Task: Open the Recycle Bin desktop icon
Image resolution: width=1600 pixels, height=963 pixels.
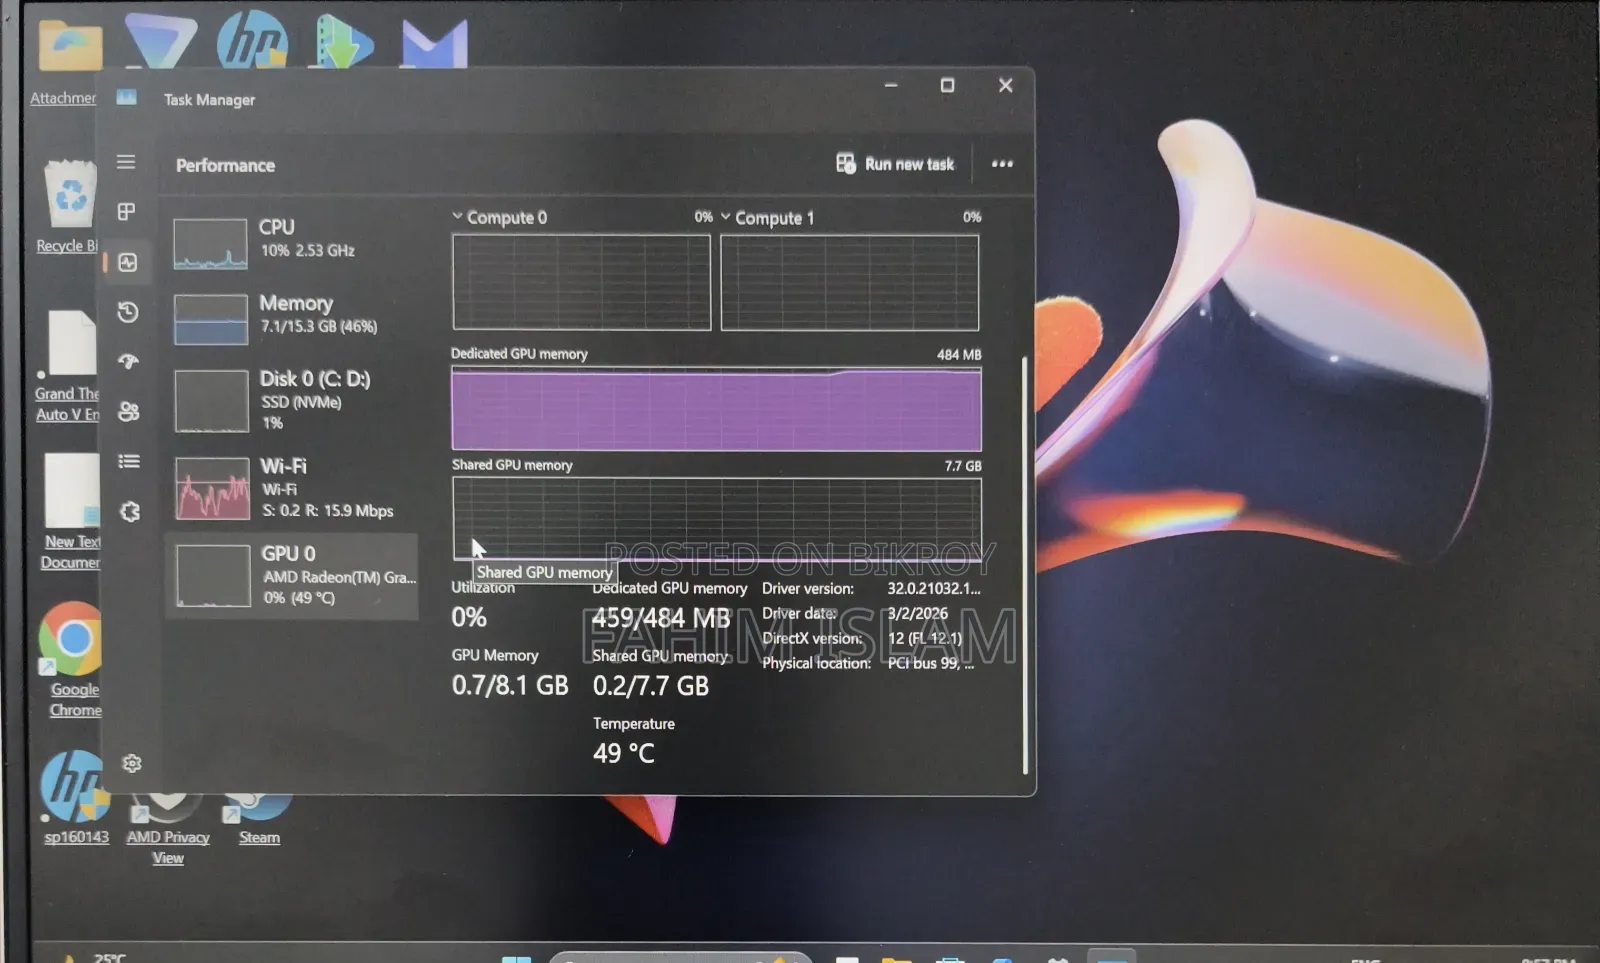Action: (70, 206)
